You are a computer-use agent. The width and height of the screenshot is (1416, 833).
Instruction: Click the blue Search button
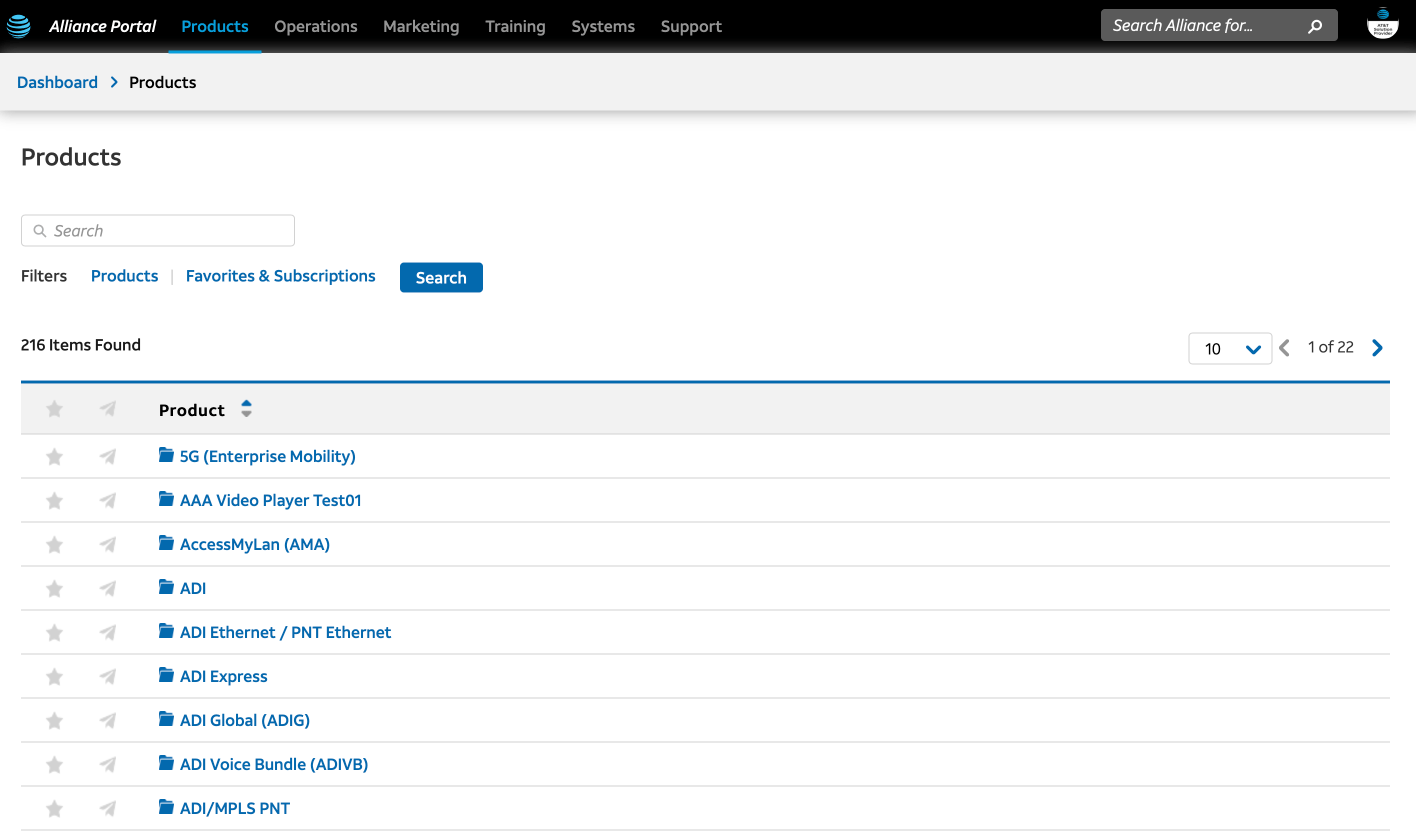pos(441,278)
